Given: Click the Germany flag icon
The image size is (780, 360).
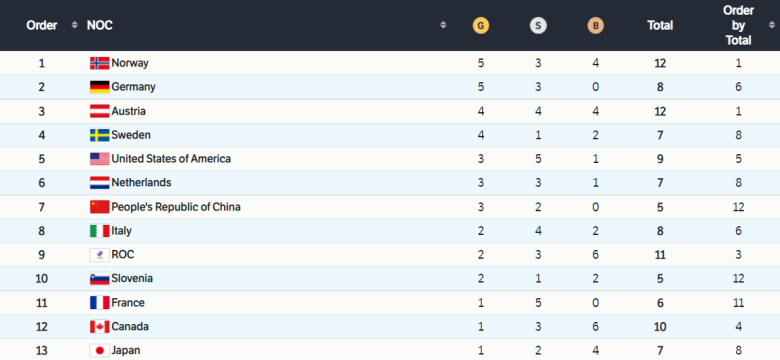Looking at the screenshot, I should pyautogui.click(x=99, y=87).
